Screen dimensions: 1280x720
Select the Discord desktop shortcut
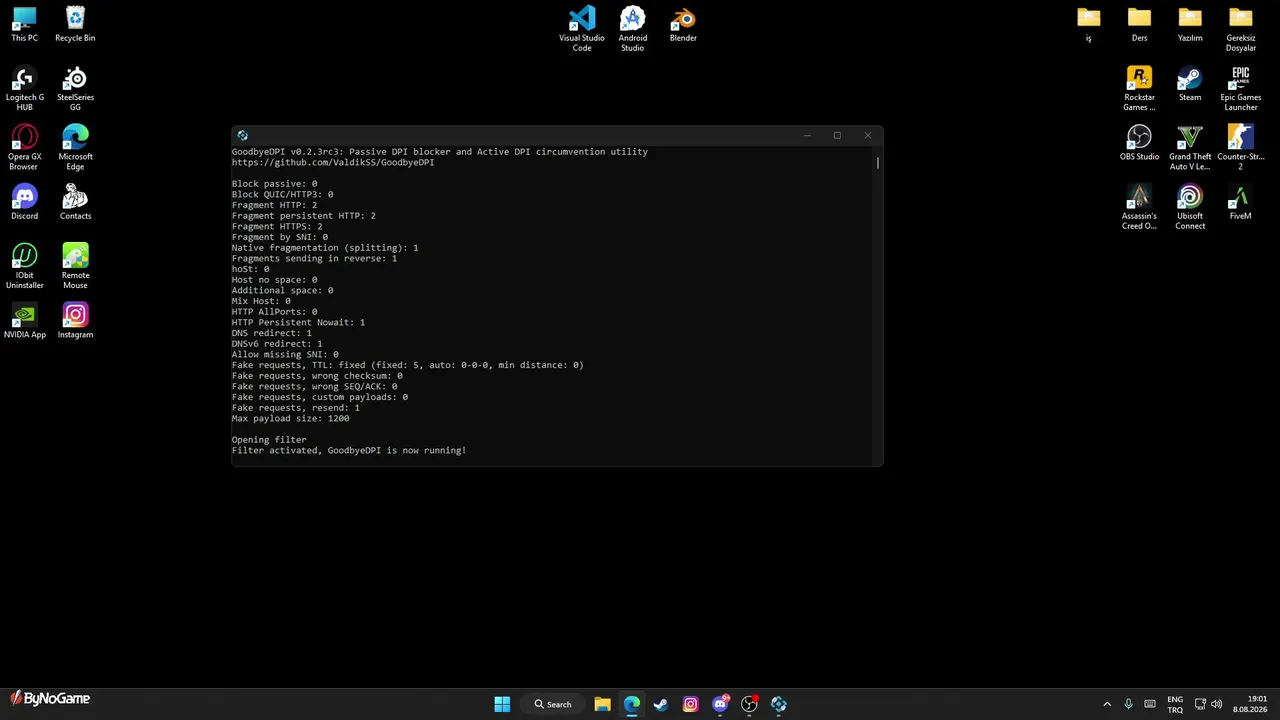click(24, 203)
